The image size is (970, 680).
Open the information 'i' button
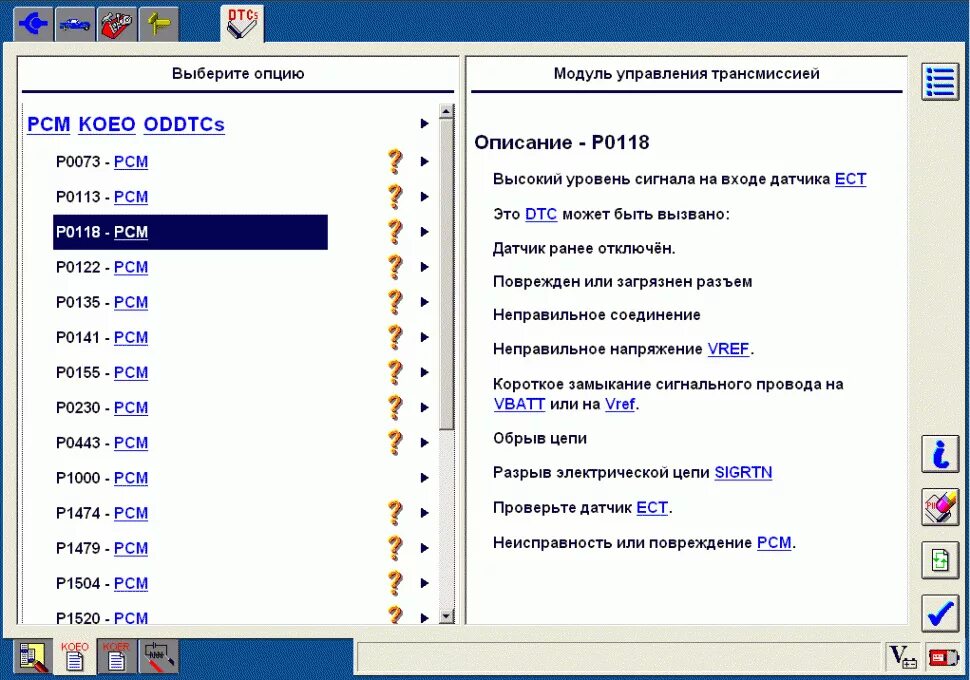[940, 454]
